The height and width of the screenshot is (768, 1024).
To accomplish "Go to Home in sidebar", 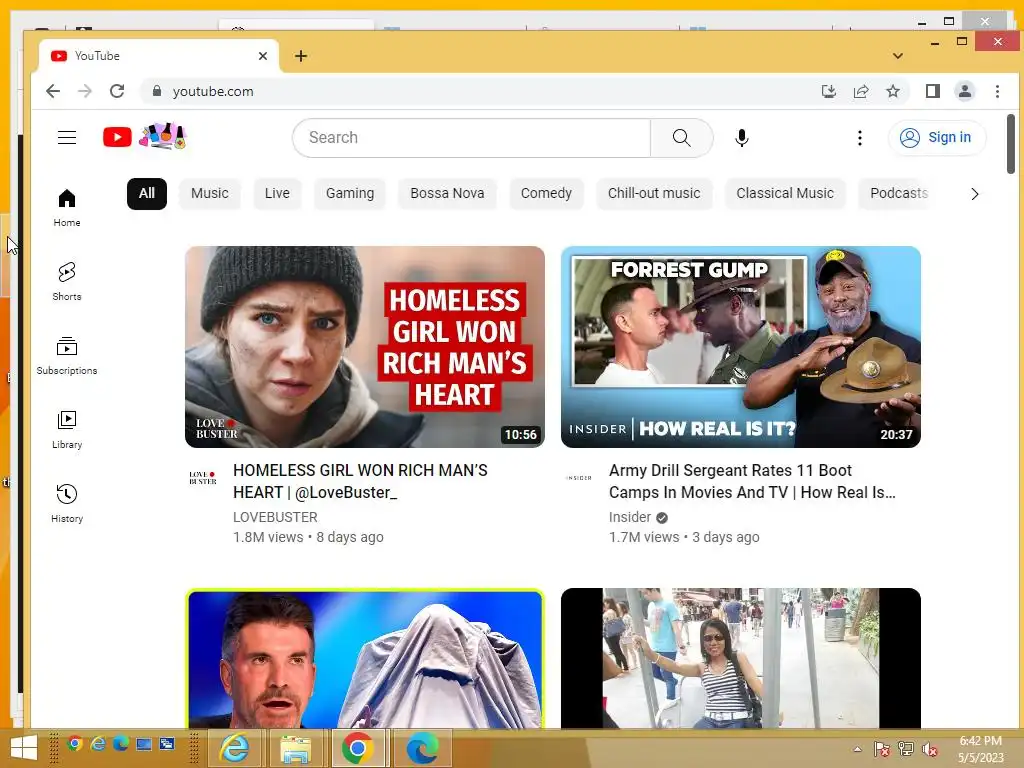I will click(x=67, y=208).
